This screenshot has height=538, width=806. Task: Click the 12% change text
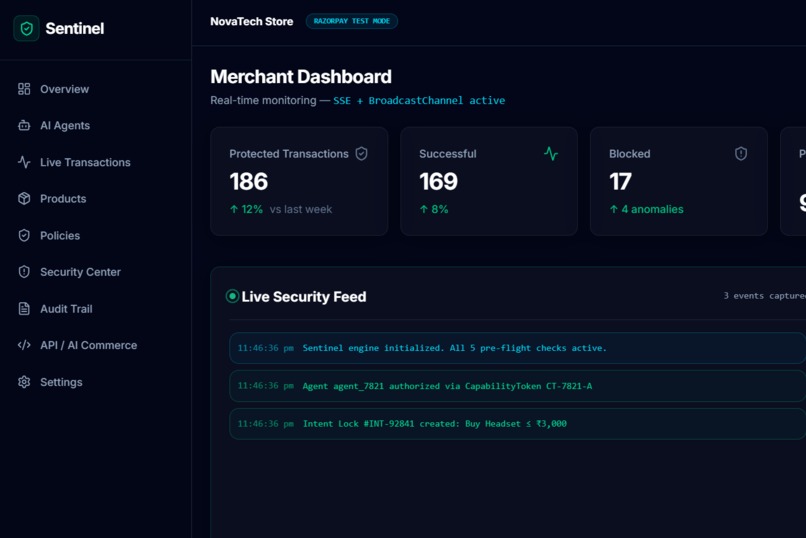(252, 209)
